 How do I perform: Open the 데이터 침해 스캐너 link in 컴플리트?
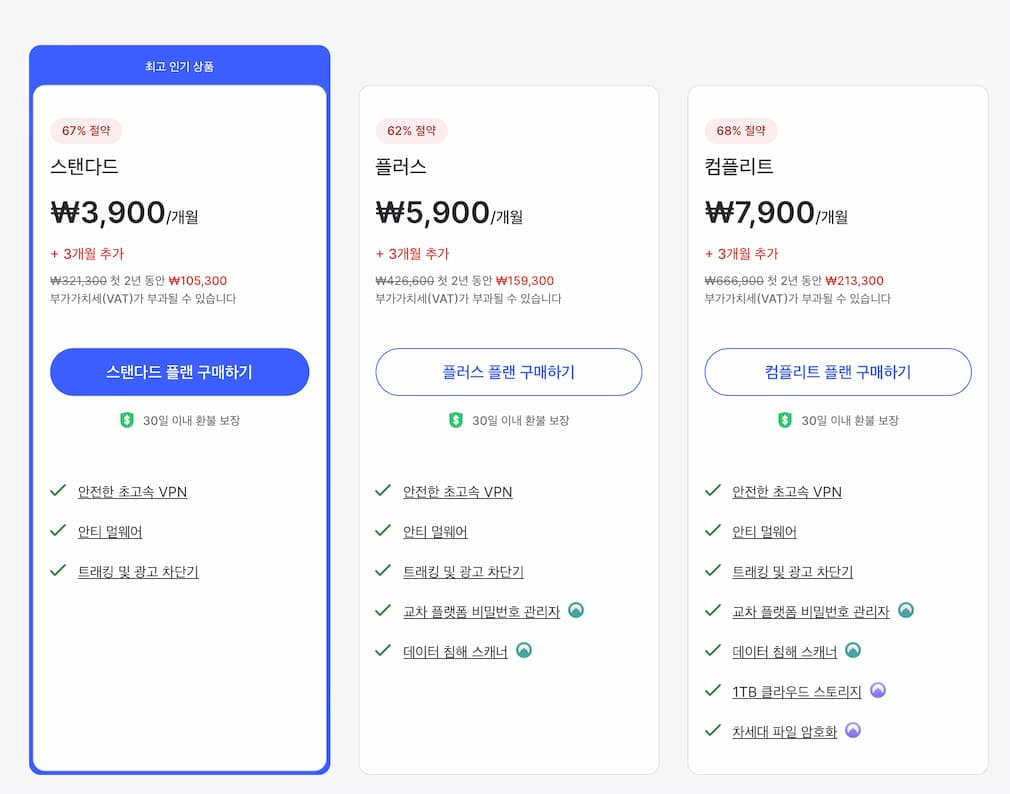pyautogui.click(x=783, y=650)
